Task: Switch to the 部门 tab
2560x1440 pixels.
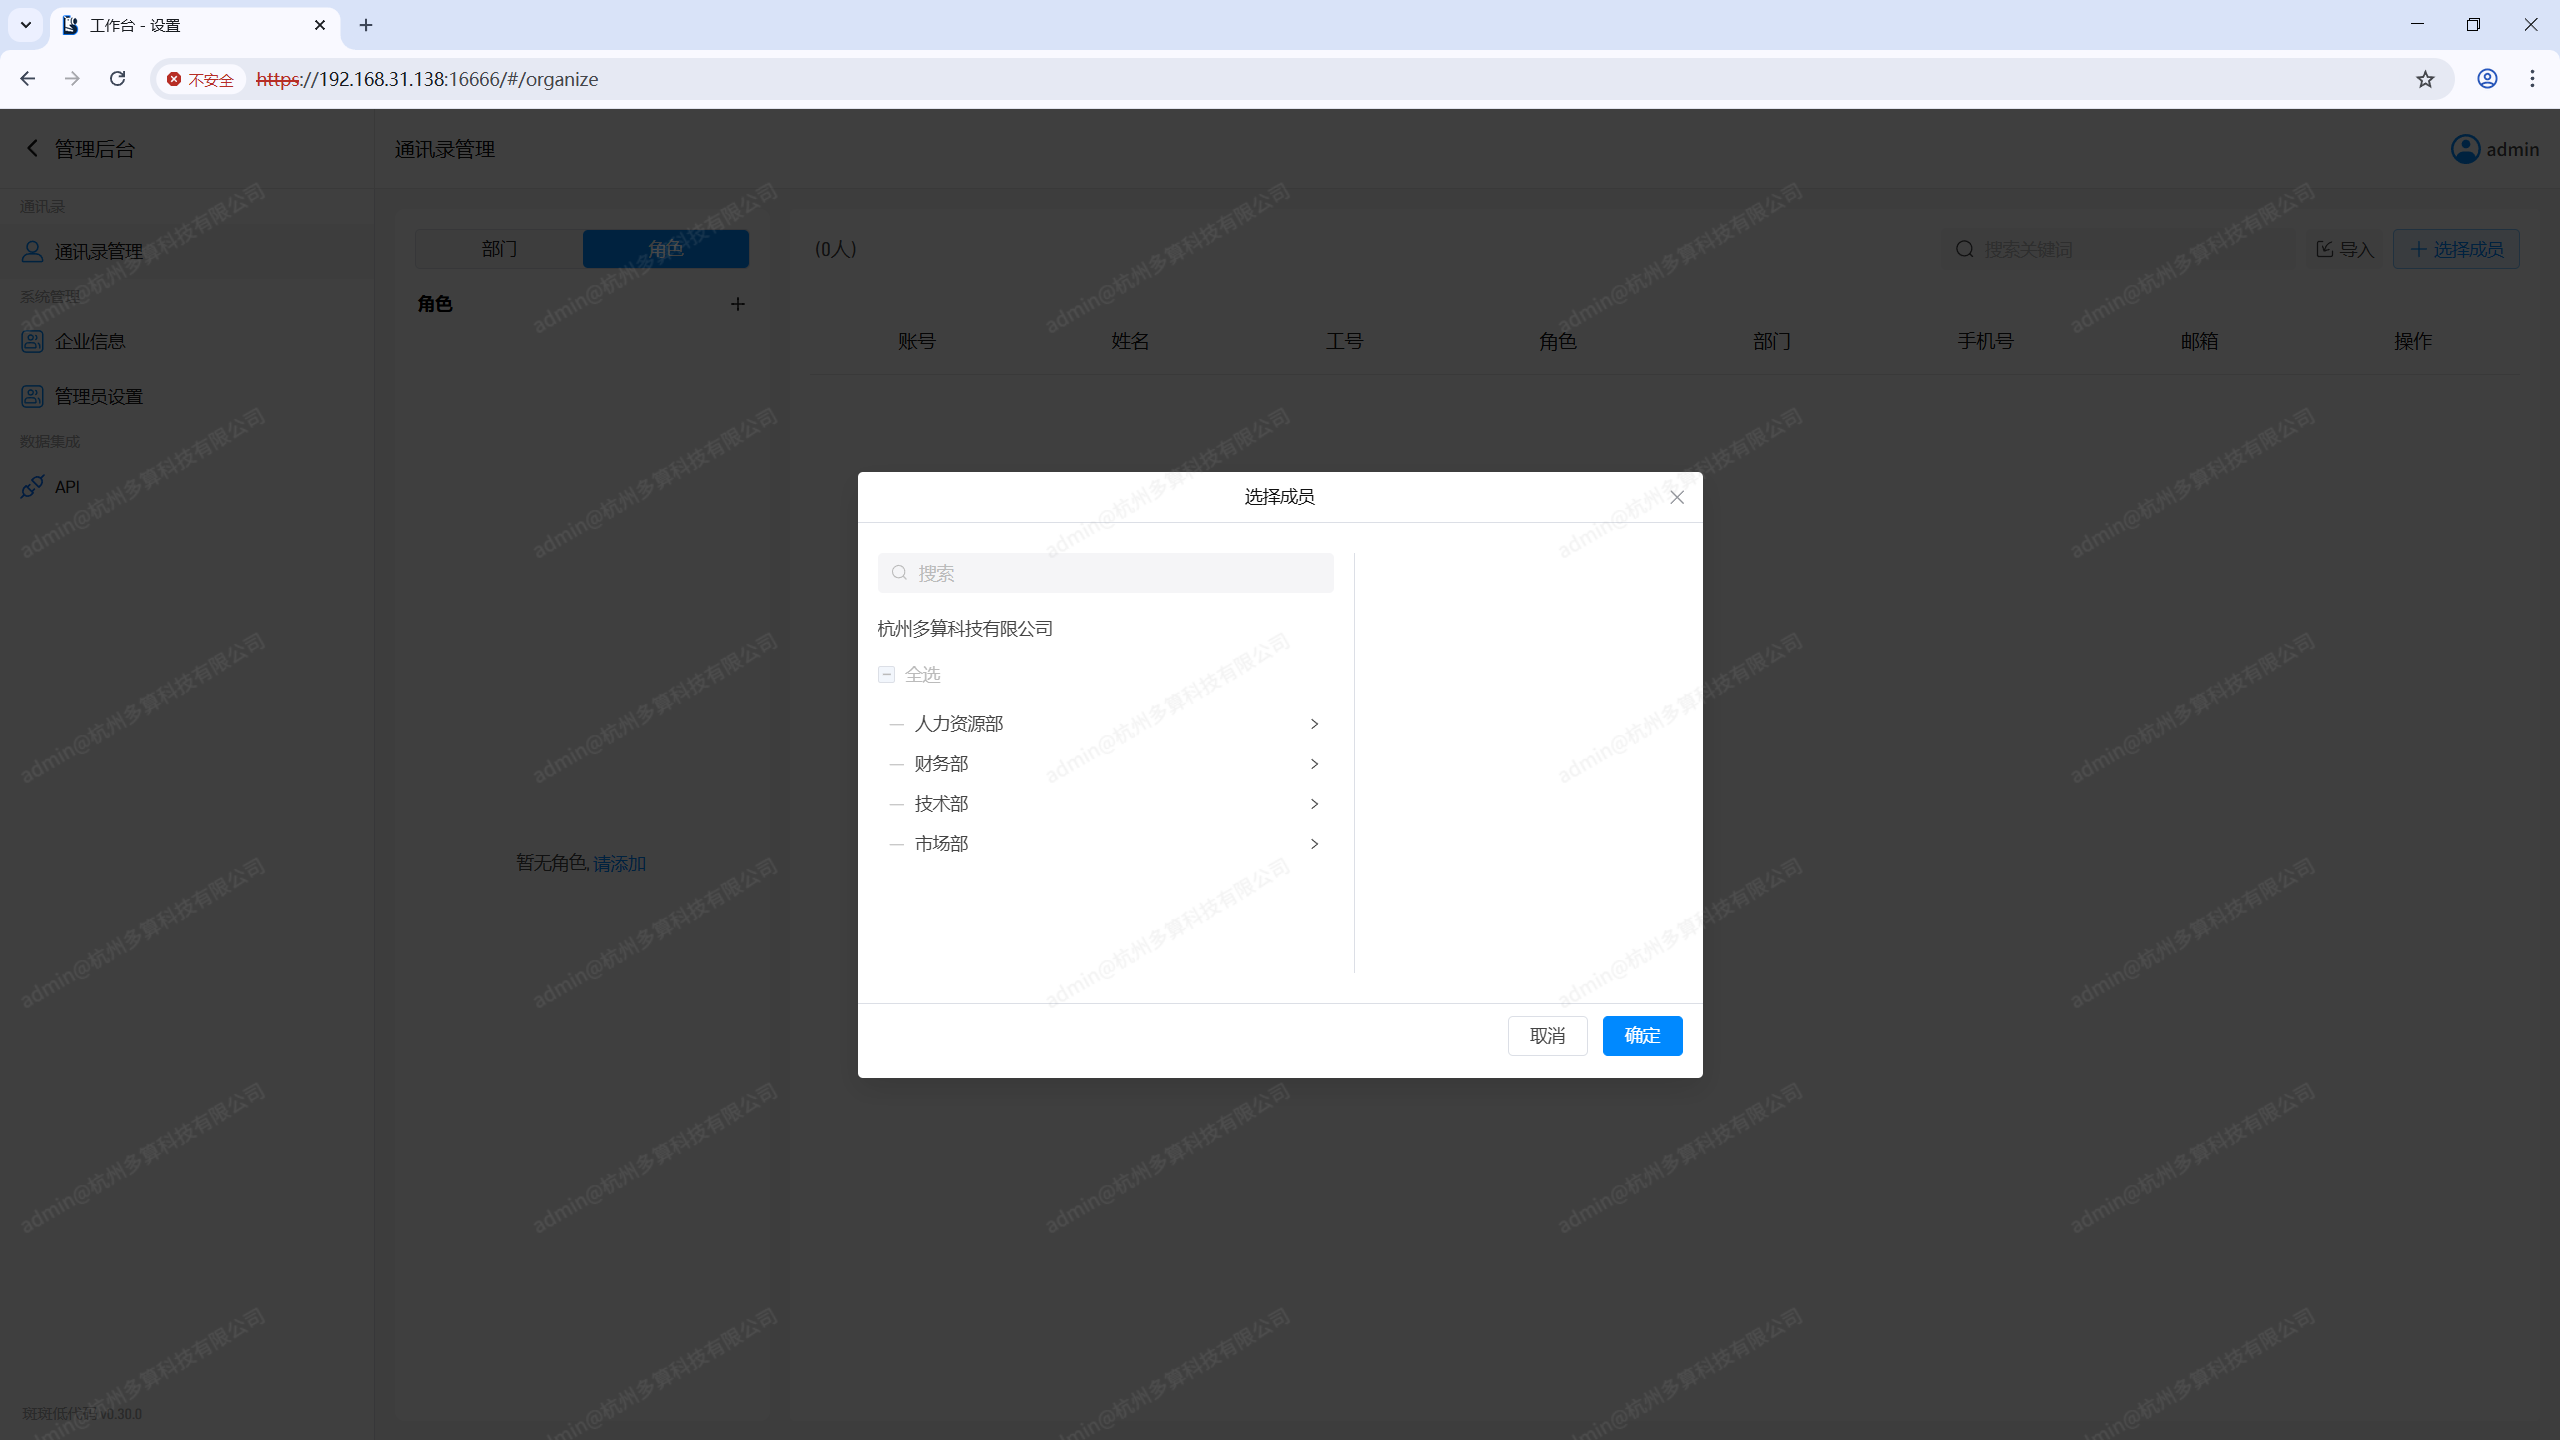Action: (x=499, y=249)
